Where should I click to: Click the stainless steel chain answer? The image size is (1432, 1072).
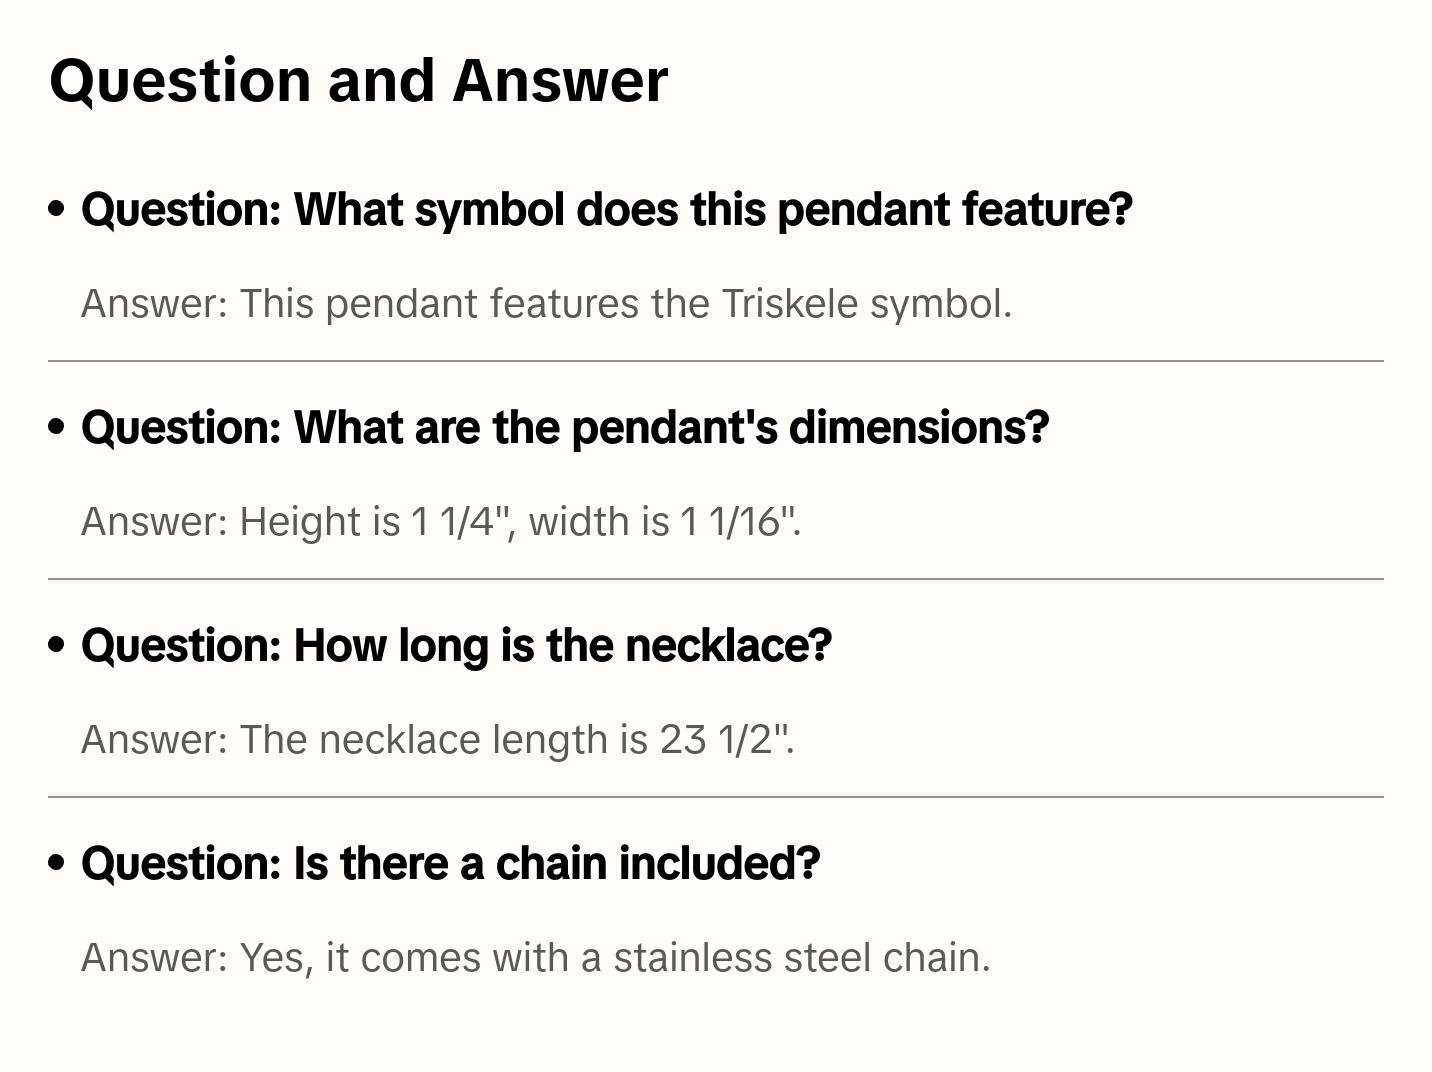(x=535, y=958)
